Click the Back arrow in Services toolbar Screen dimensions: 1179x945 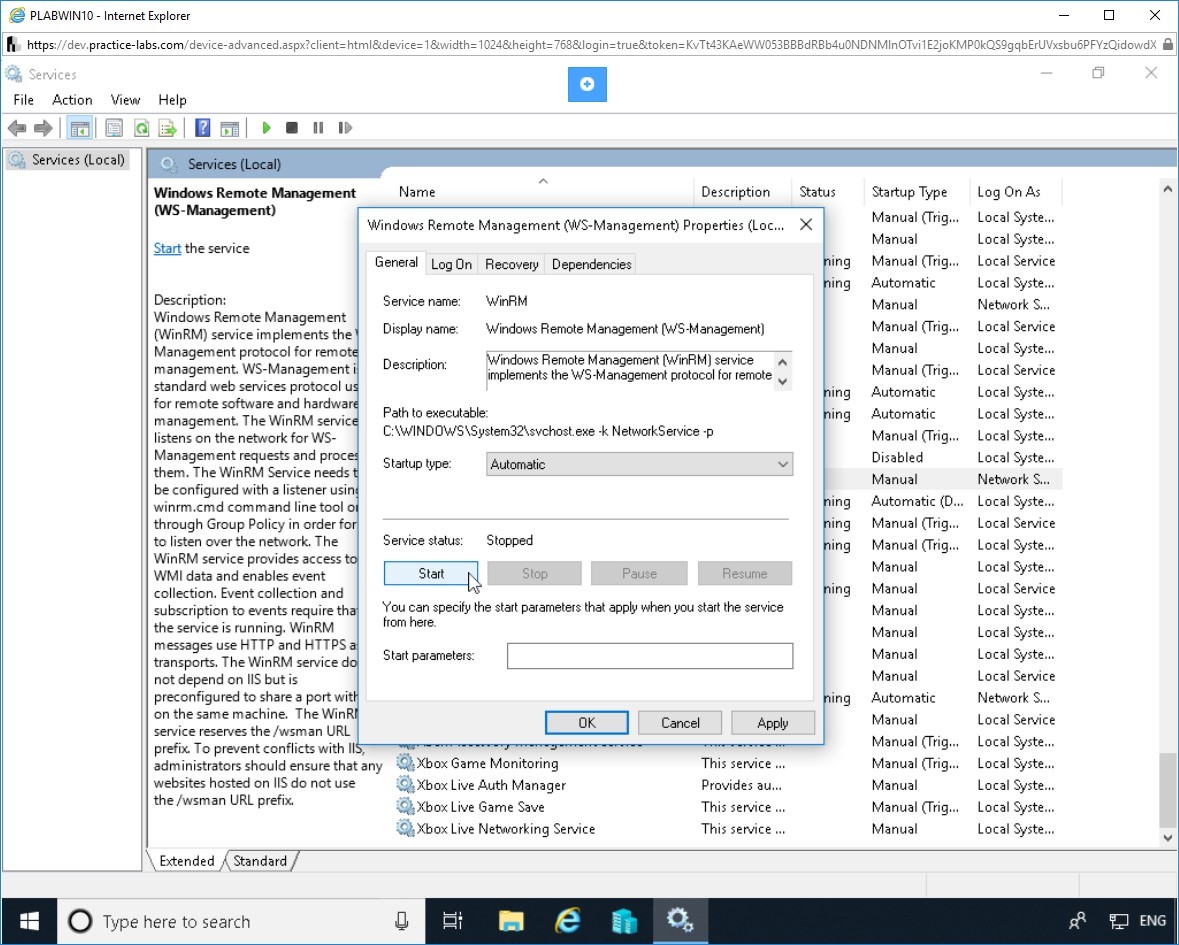[x=17, y=128]
